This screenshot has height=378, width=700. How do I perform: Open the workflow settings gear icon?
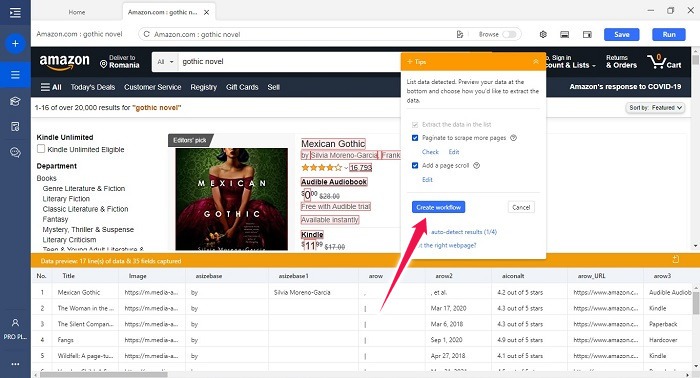pyautogui.click(x=543, y=34)
